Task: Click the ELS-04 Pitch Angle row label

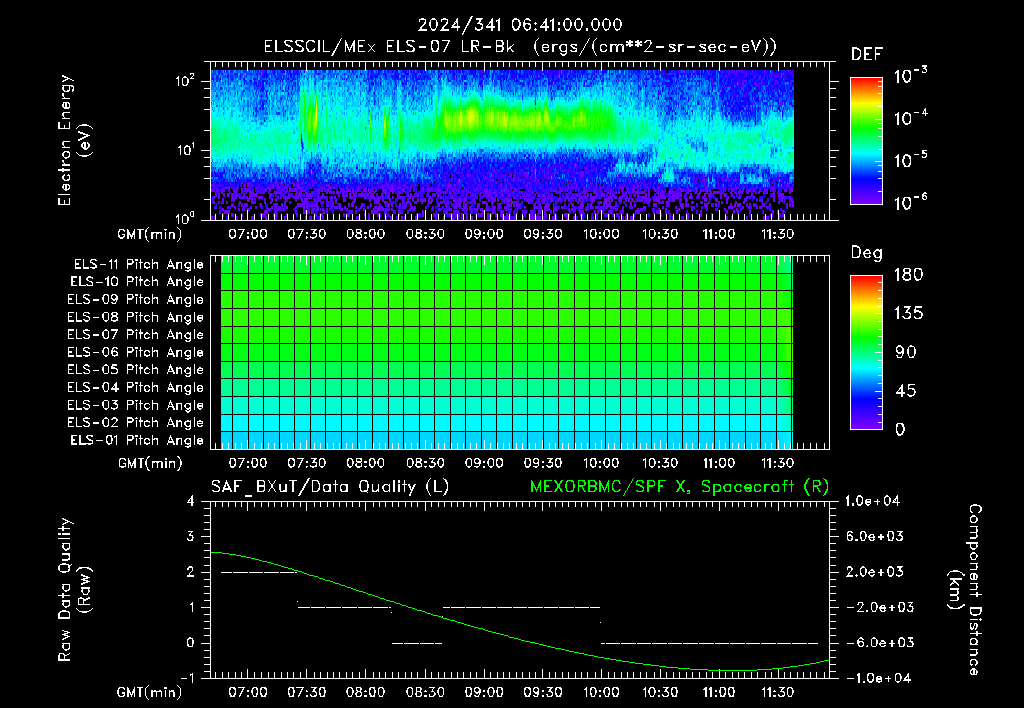Action: point(136,387)
